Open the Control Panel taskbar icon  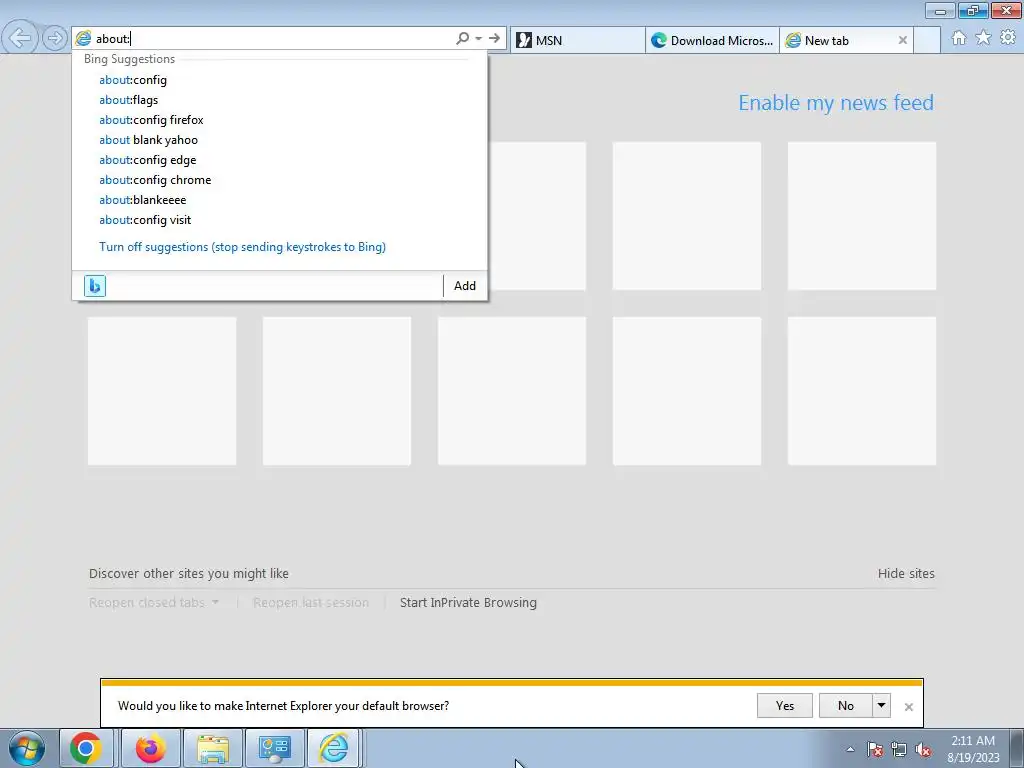(274, 748)
